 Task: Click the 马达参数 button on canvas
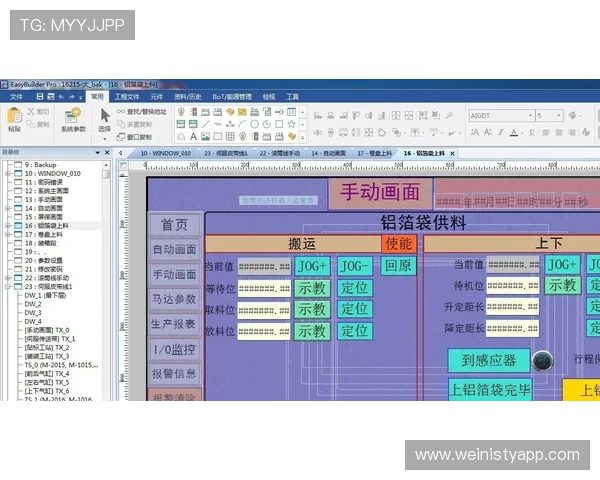coord(174,299)
